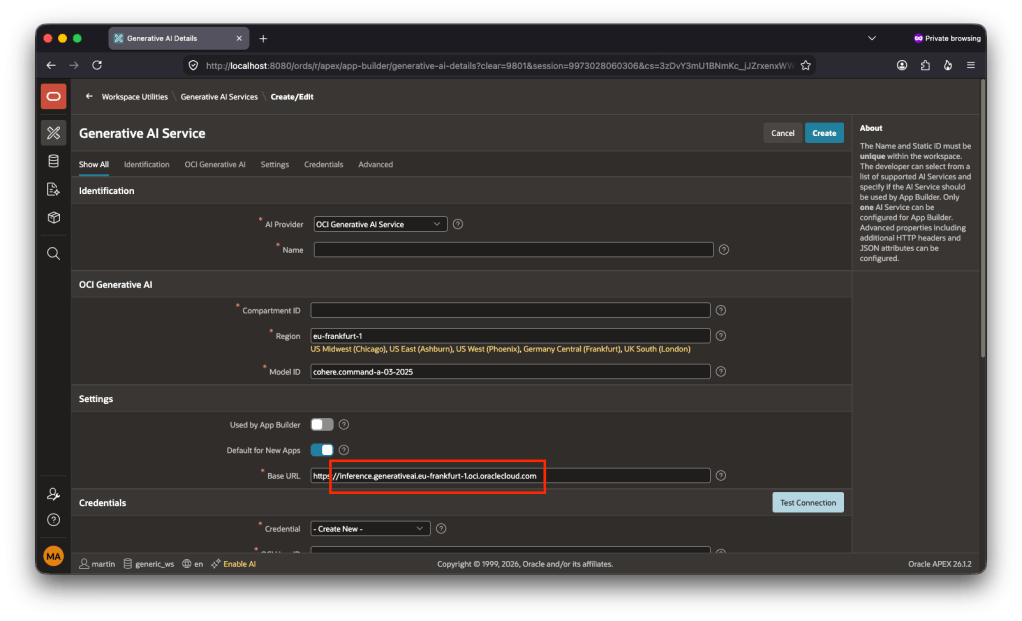Show help for Default for New Apps

pos(344,450)
